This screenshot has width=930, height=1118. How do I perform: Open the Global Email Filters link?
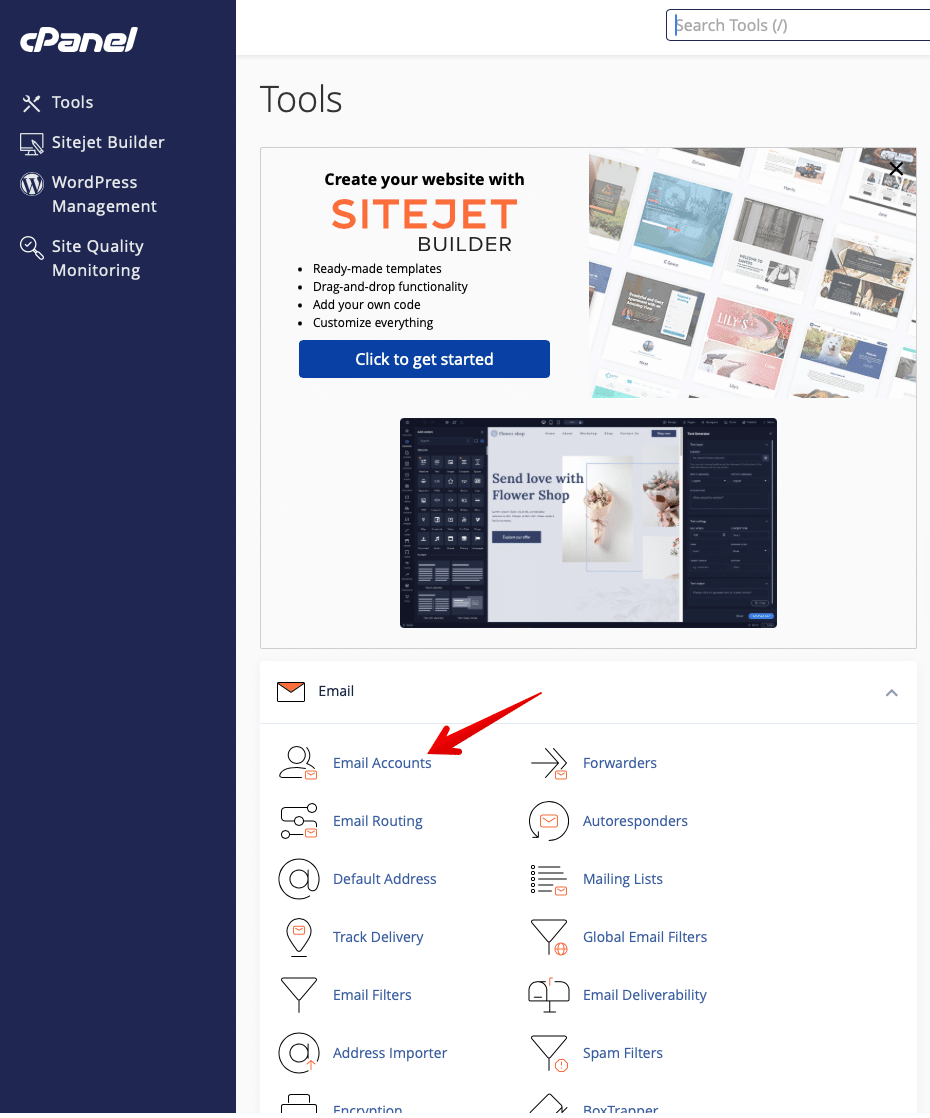pos(645,937)
